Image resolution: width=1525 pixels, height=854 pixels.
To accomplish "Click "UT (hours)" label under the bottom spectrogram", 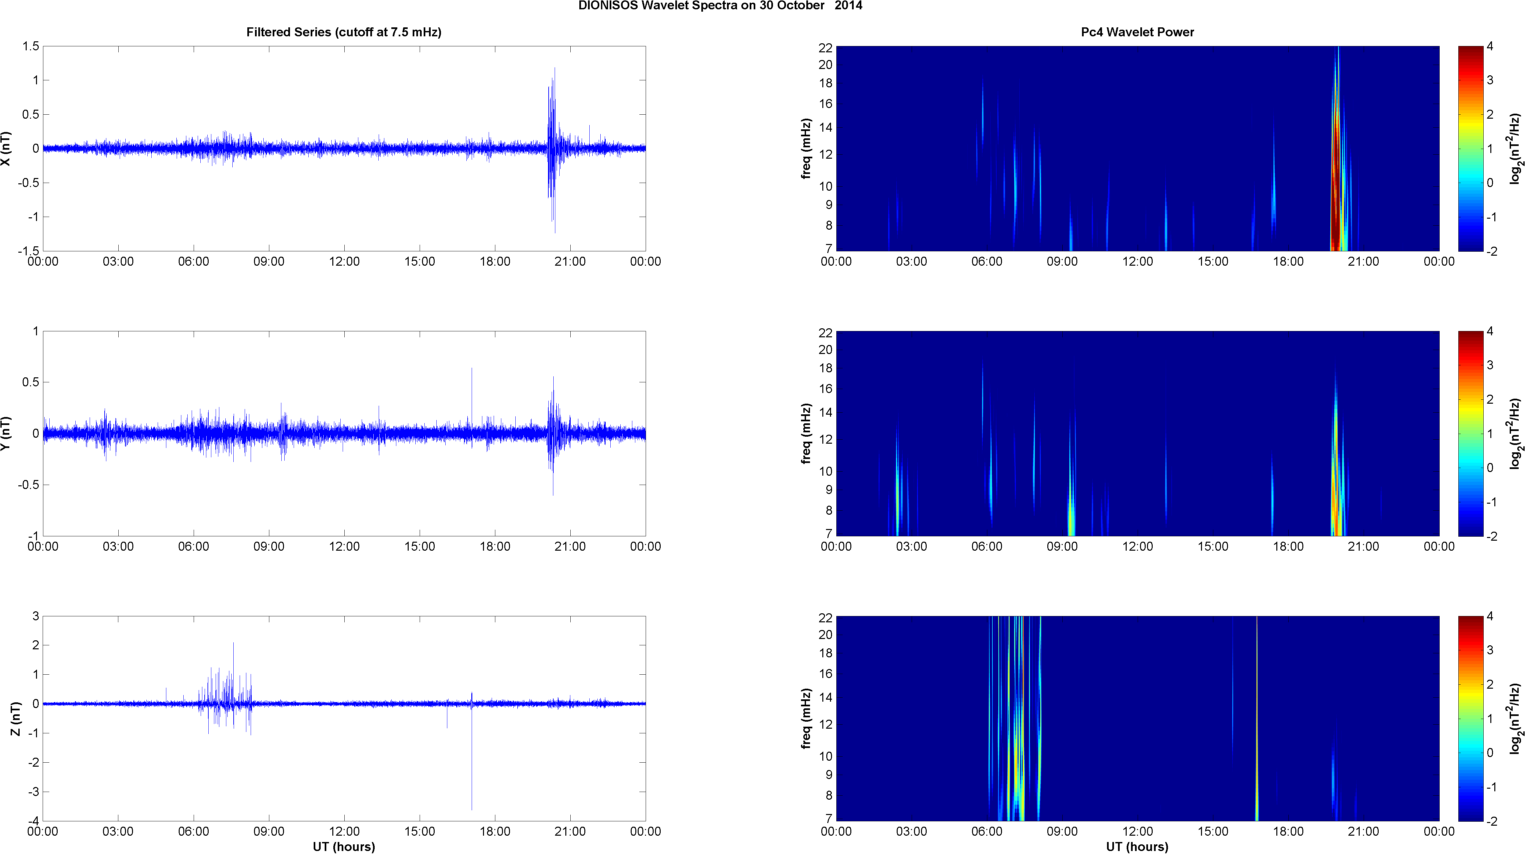I will tap(1137, 847).
